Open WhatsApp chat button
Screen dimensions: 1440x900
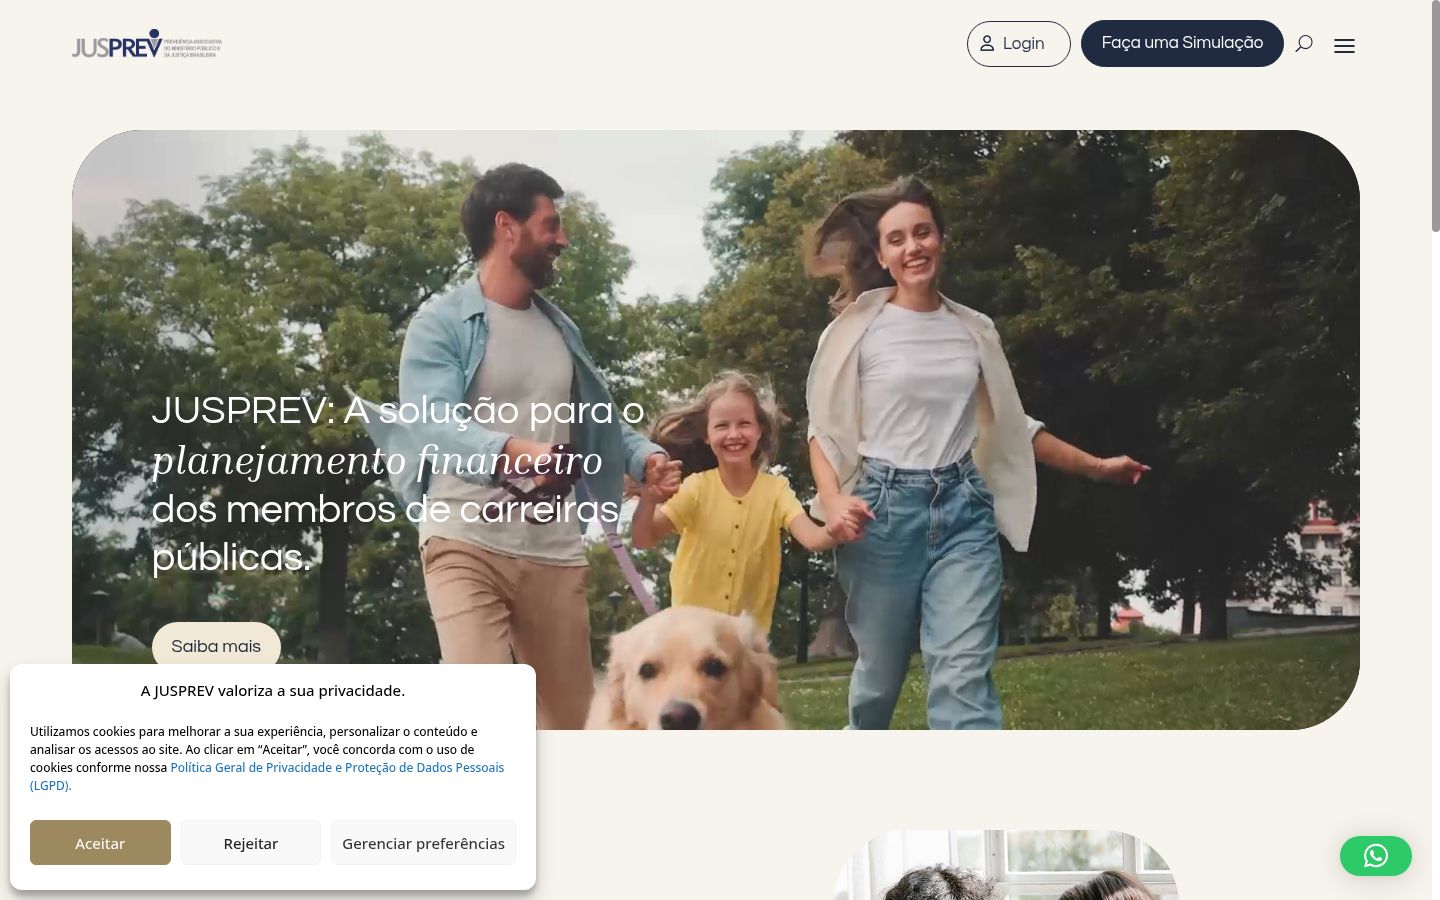click(x=1376, y=856)
